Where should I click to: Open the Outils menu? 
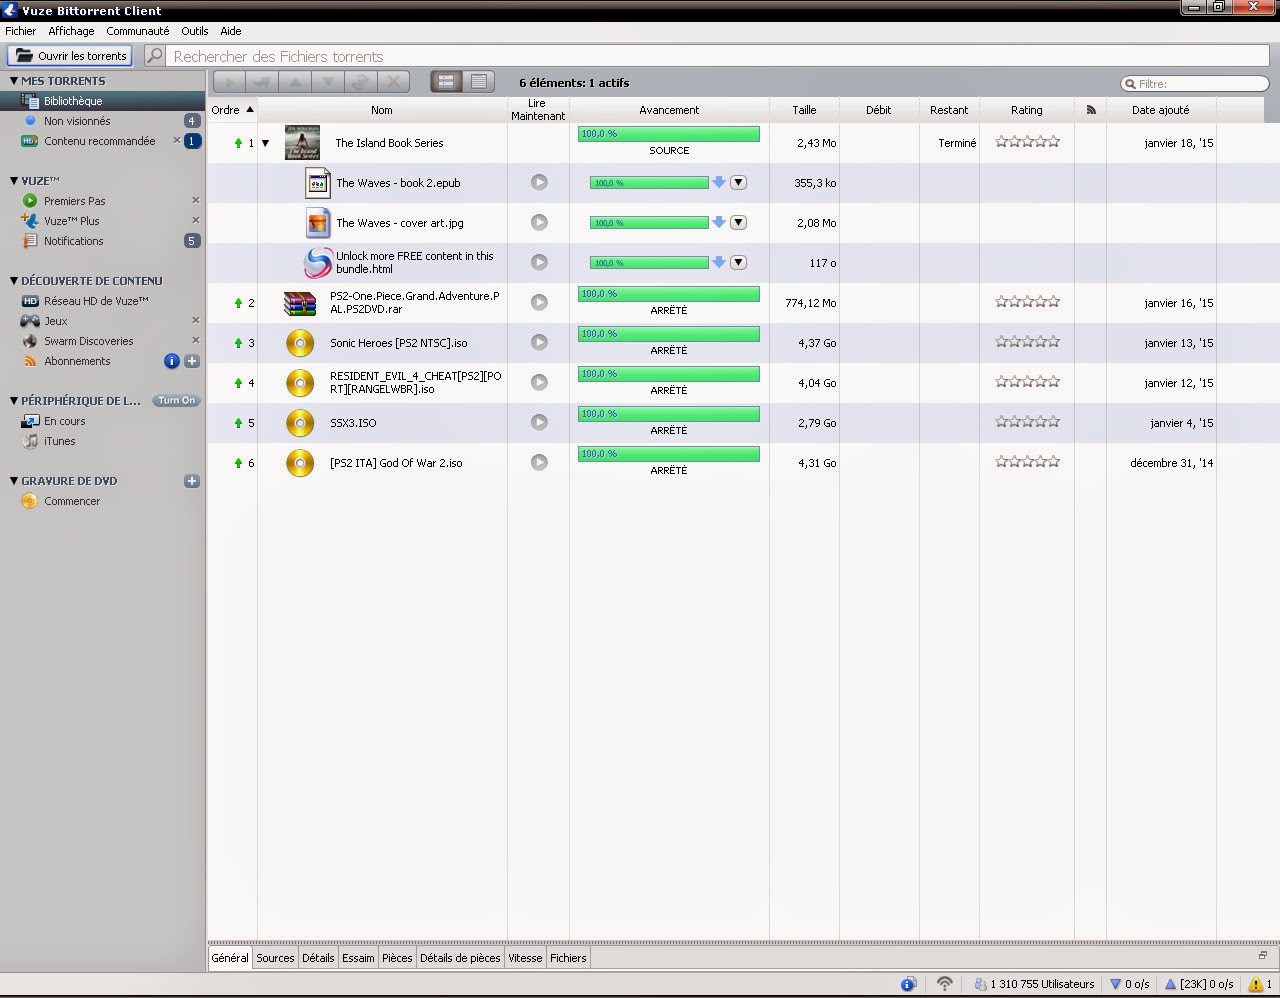coord(195,31)
